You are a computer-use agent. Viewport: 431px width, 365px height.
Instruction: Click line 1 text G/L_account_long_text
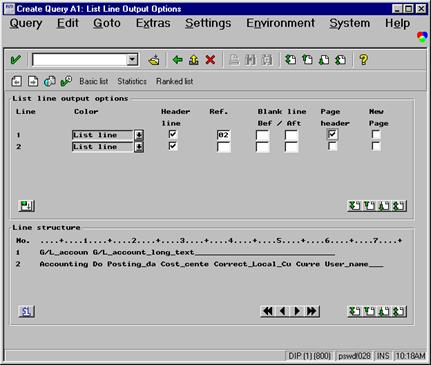click(x=143, y=252)
